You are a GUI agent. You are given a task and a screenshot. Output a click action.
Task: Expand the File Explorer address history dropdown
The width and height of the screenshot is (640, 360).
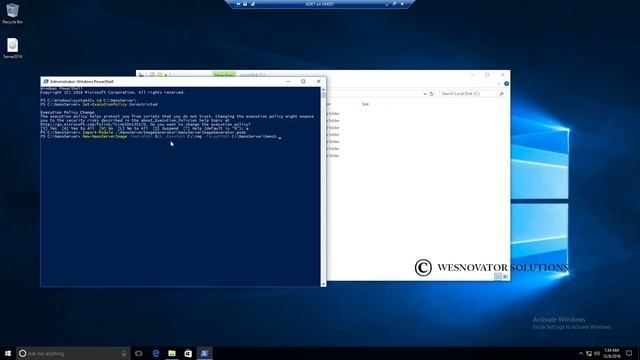pos(424,94)
